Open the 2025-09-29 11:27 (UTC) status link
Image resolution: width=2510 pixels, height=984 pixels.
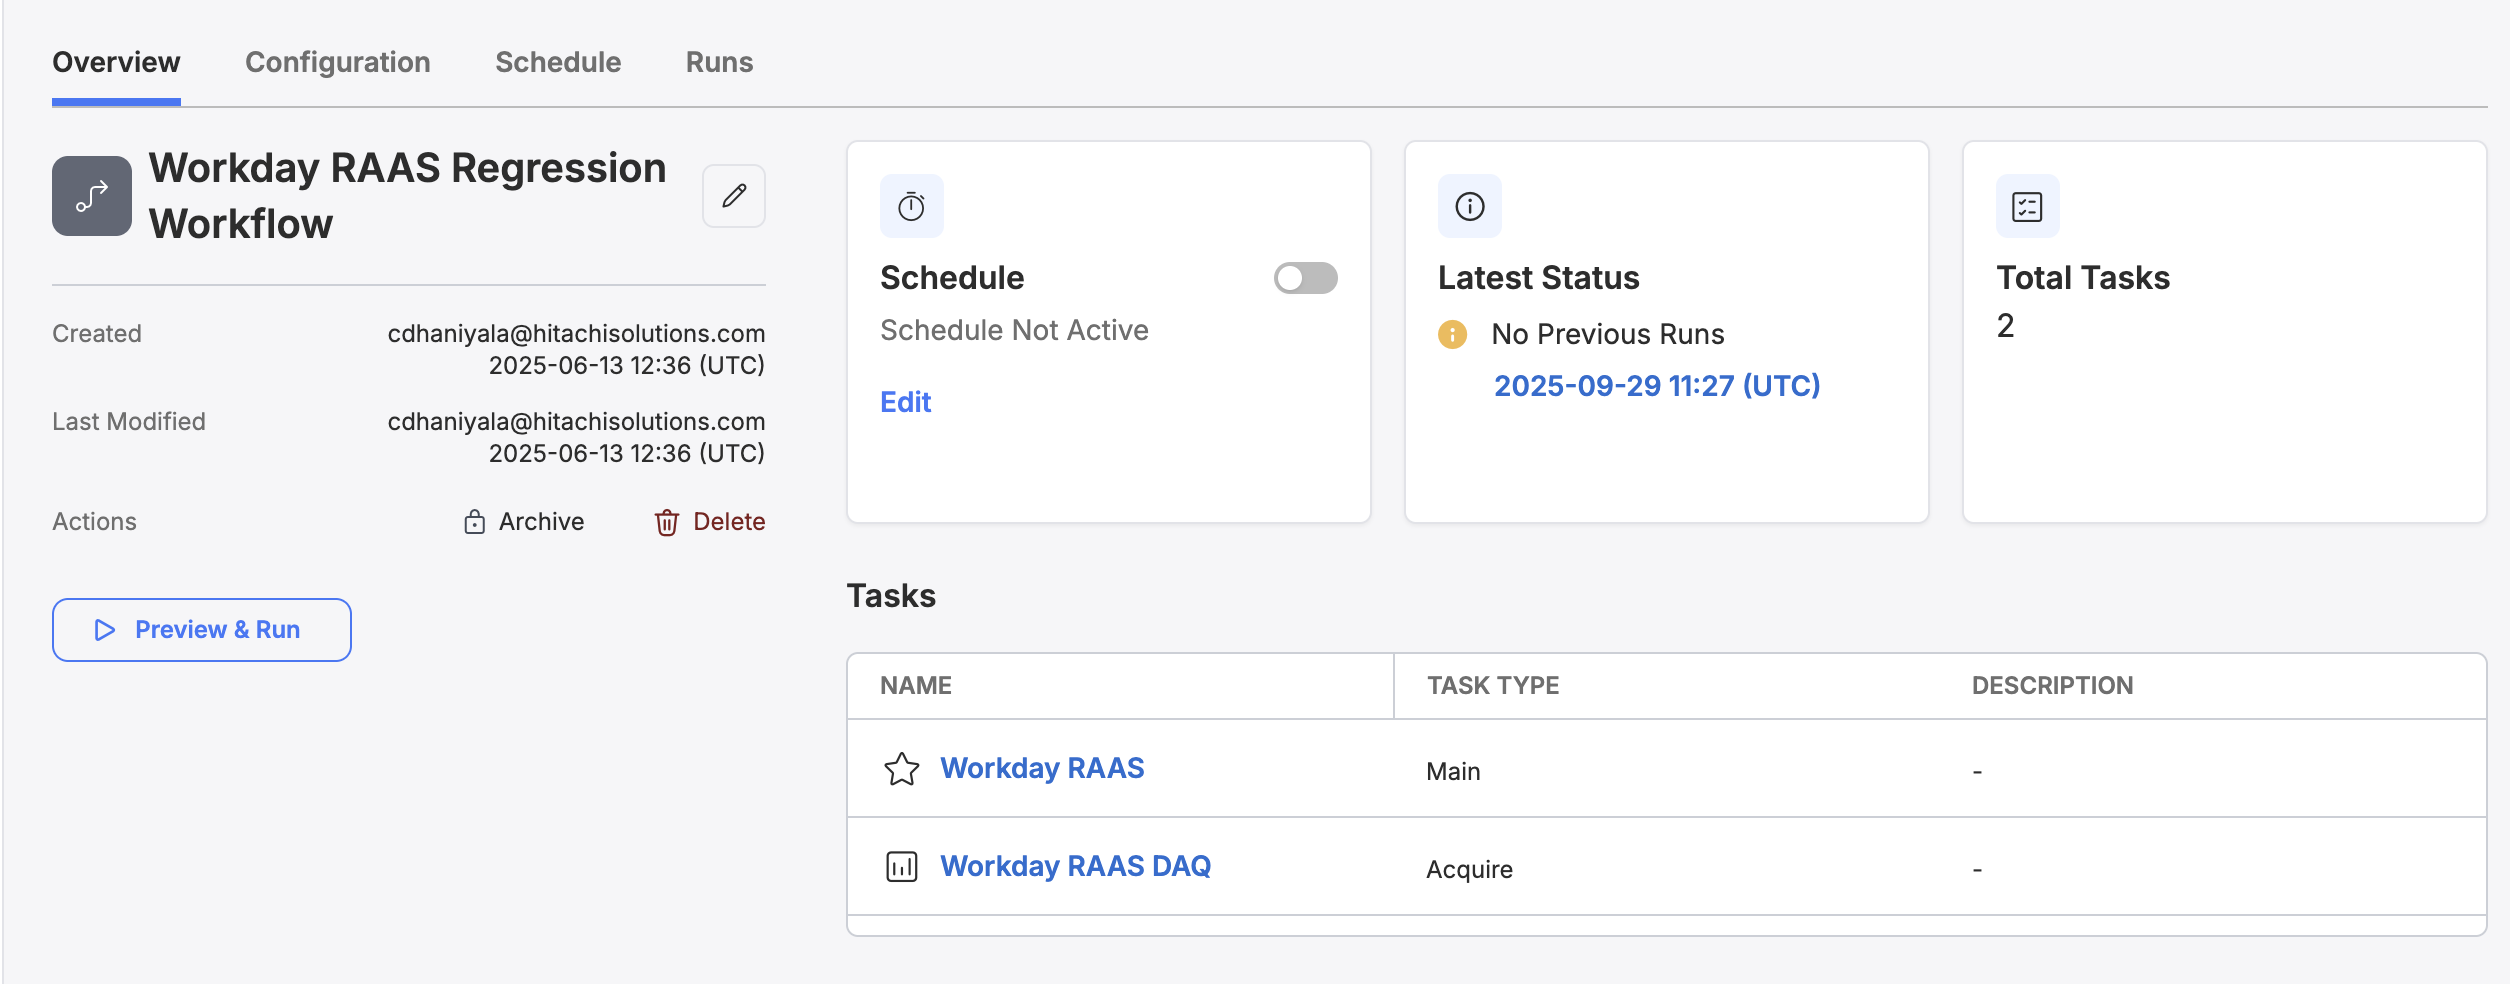1657,386
